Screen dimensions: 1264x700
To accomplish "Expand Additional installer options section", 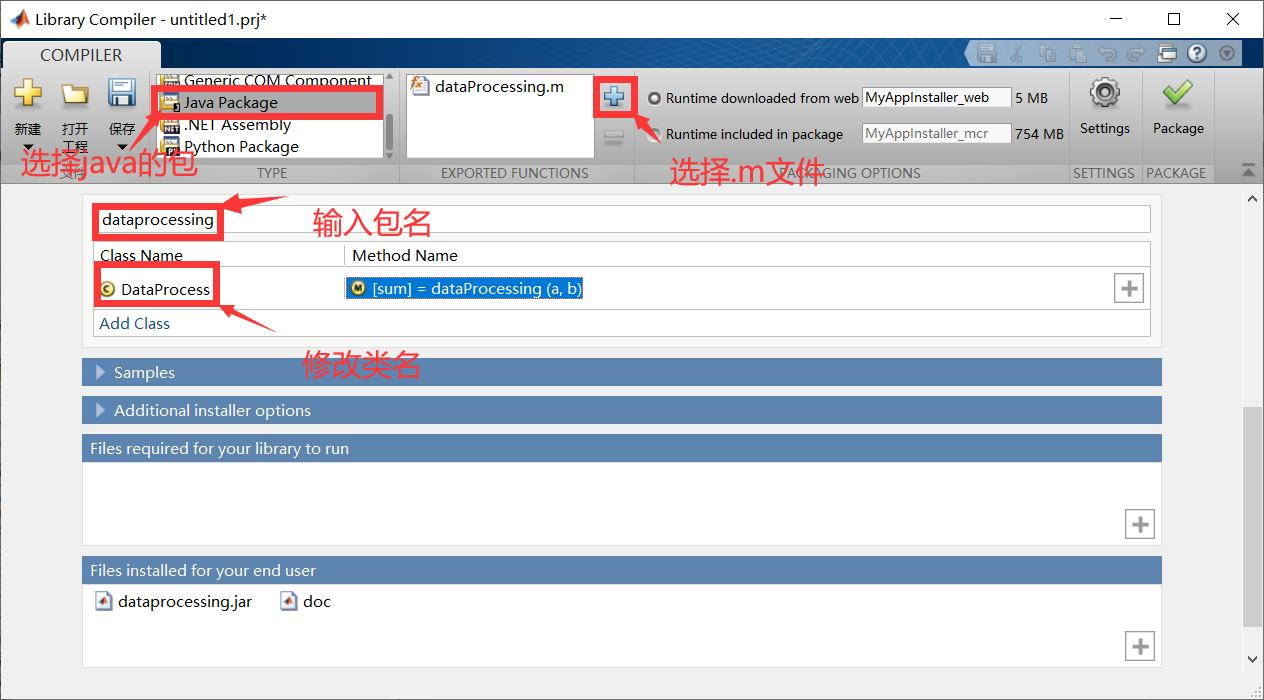I will pos(621,410).
